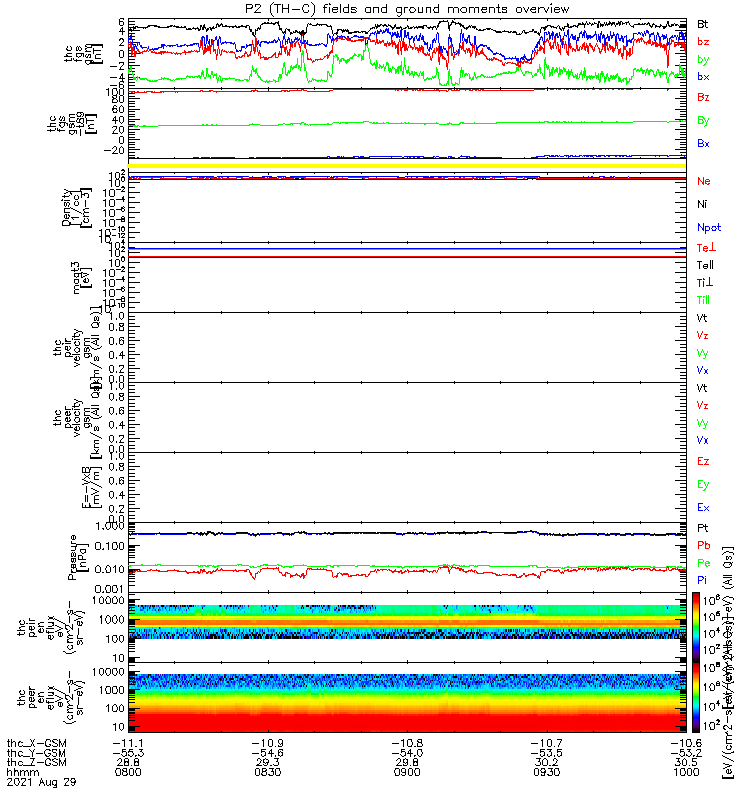The height and width of the screenshot is (800, 750).
Task: Select the blue "Ti⊥" temperature legend label
Action: [x=705, y=282]
